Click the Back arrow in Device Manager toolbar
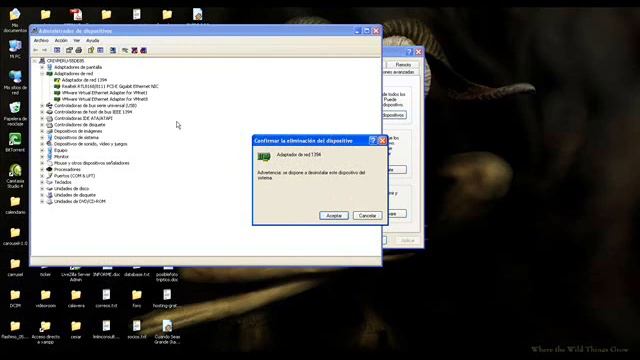Image resolution: width=640 pixels, height=360 pixels. coord(36,50)
